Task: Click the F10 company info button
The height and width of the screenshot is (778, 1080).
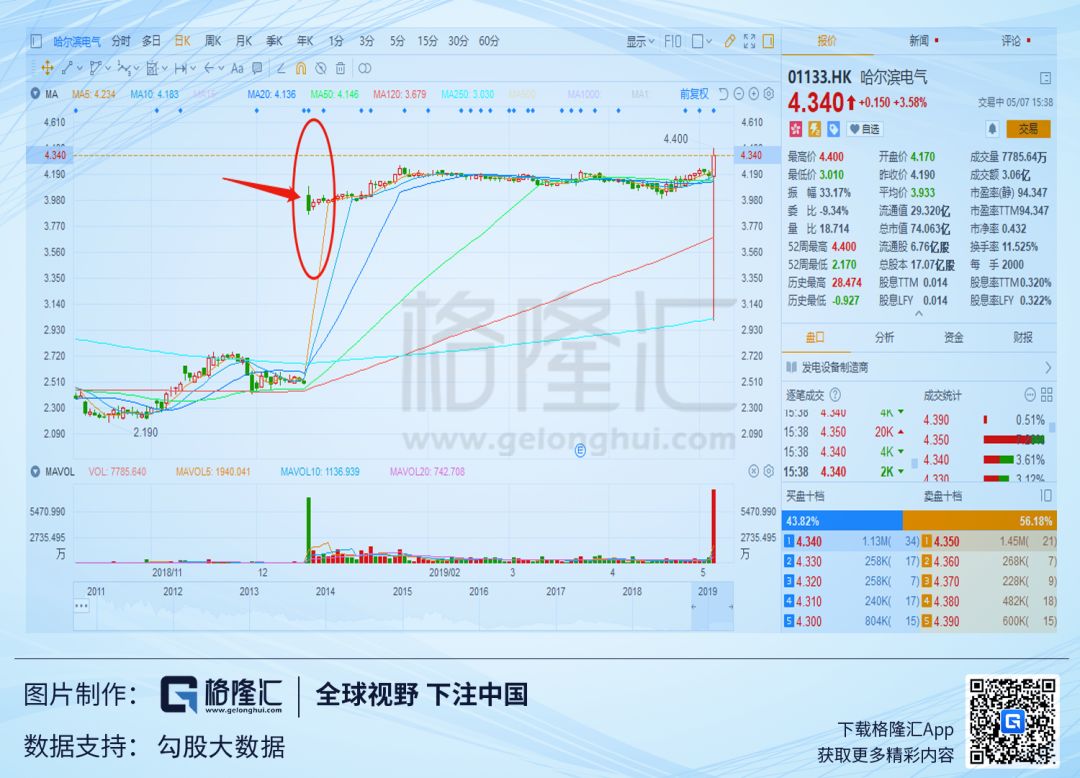Action: click(673, 41)
